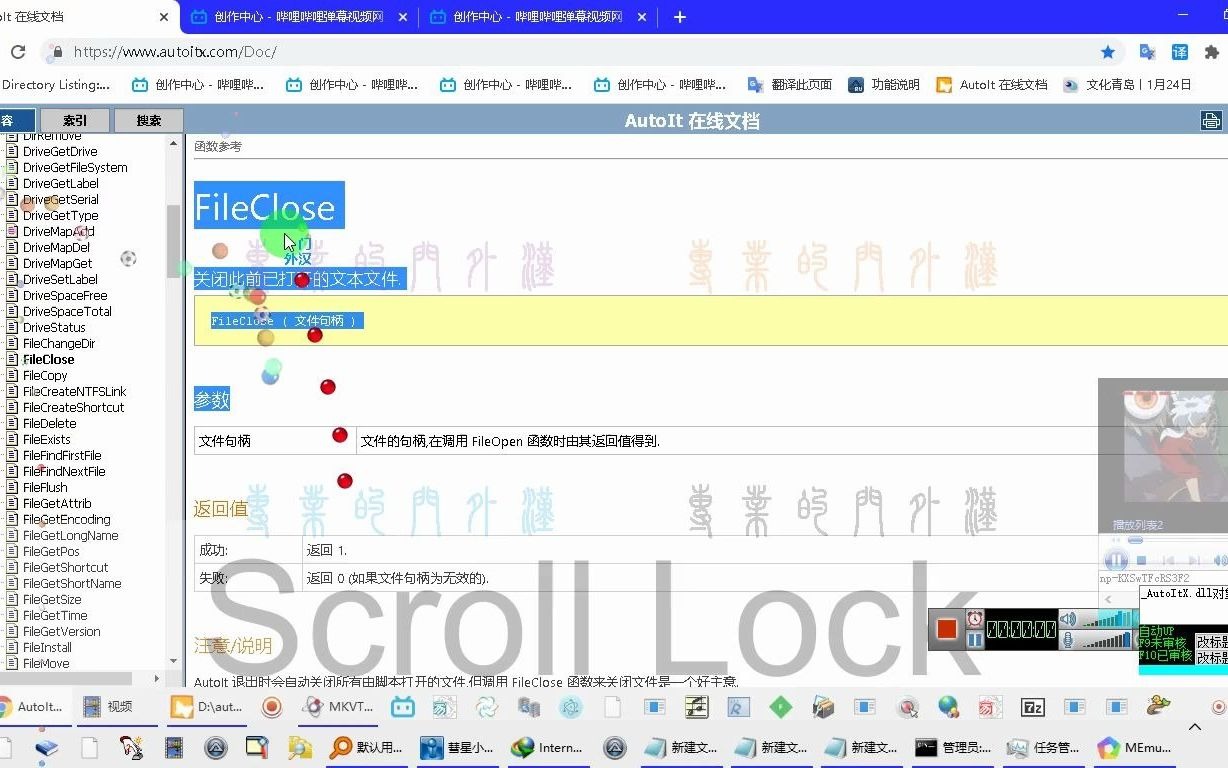Launch 7-Zip from the taskbar

(1032, 707)
